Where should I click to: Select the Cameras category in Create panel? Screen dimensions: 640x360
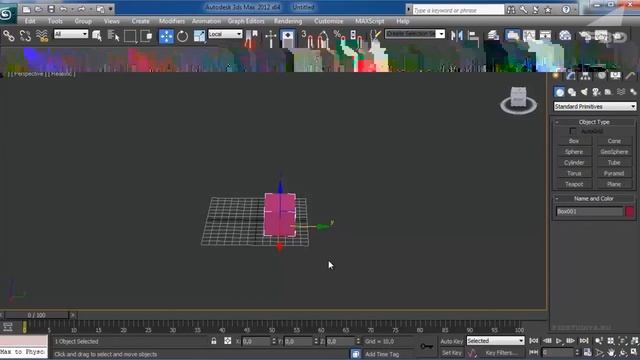click(x=596, y=92)
